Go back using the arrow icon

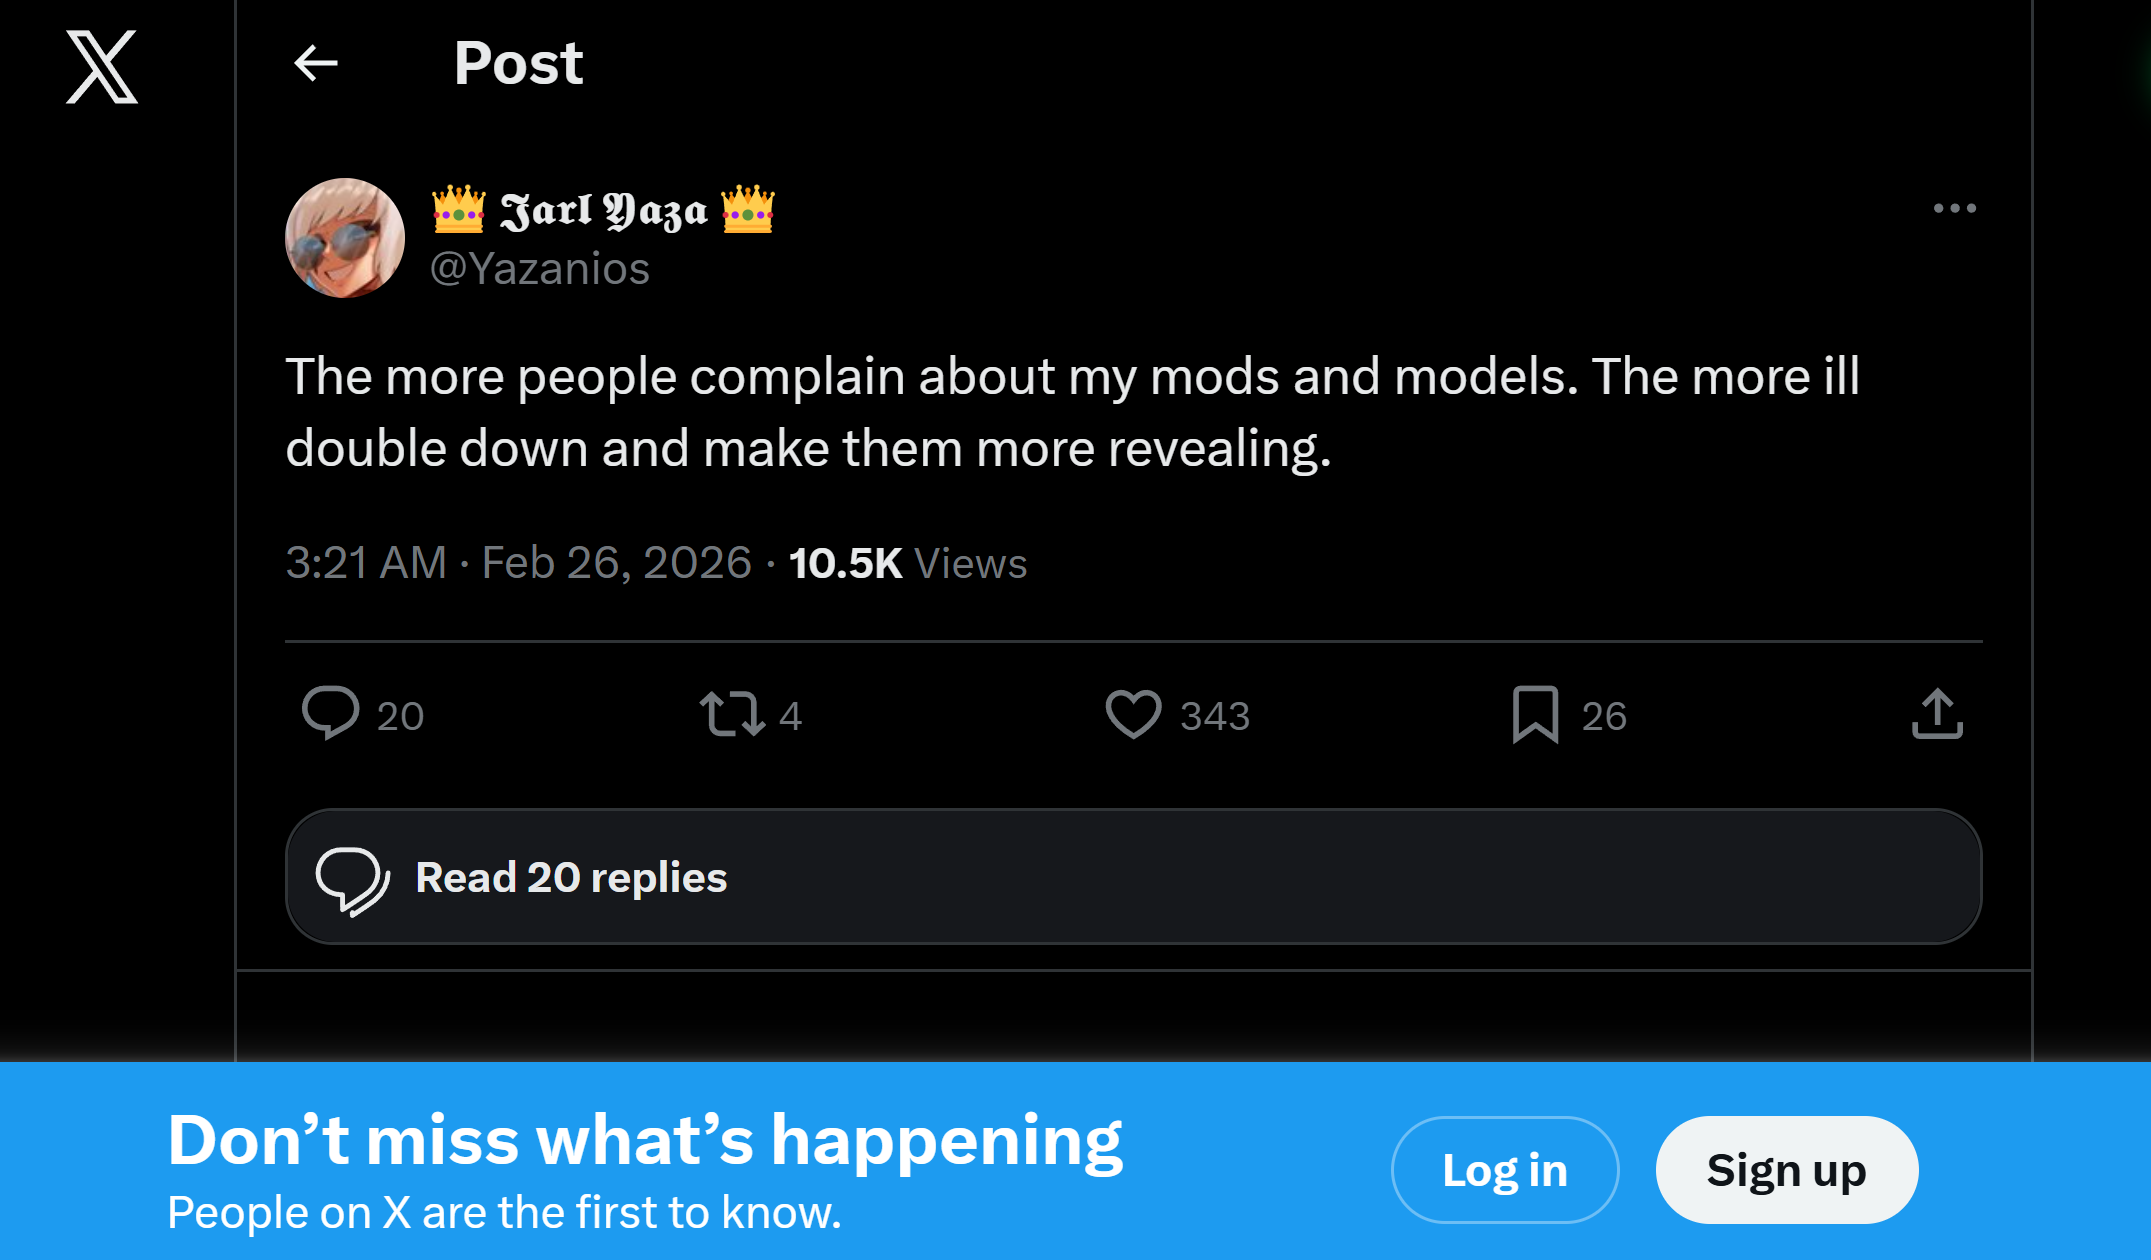[316, 63]
